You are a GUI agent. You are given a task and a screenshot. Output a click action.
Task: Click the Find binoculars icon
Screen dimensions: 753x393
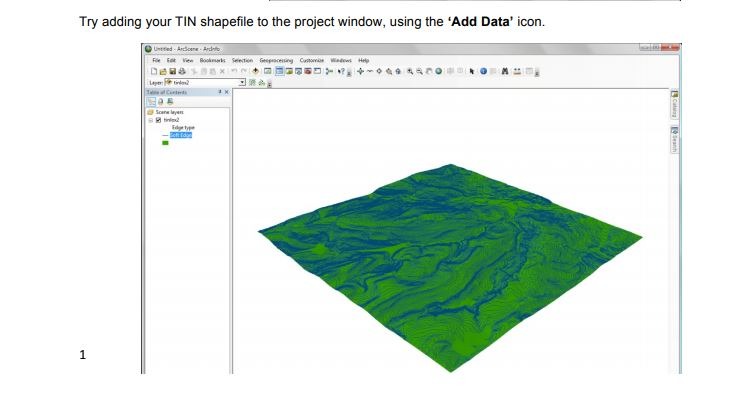point(505,71)
